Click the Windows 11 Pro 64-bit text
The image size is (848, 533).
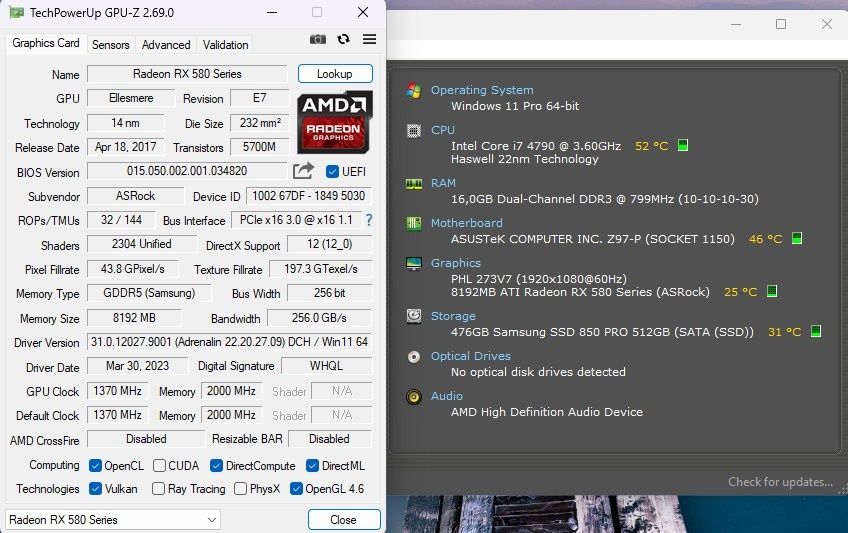pyautogui.click(x=515, y=106)
